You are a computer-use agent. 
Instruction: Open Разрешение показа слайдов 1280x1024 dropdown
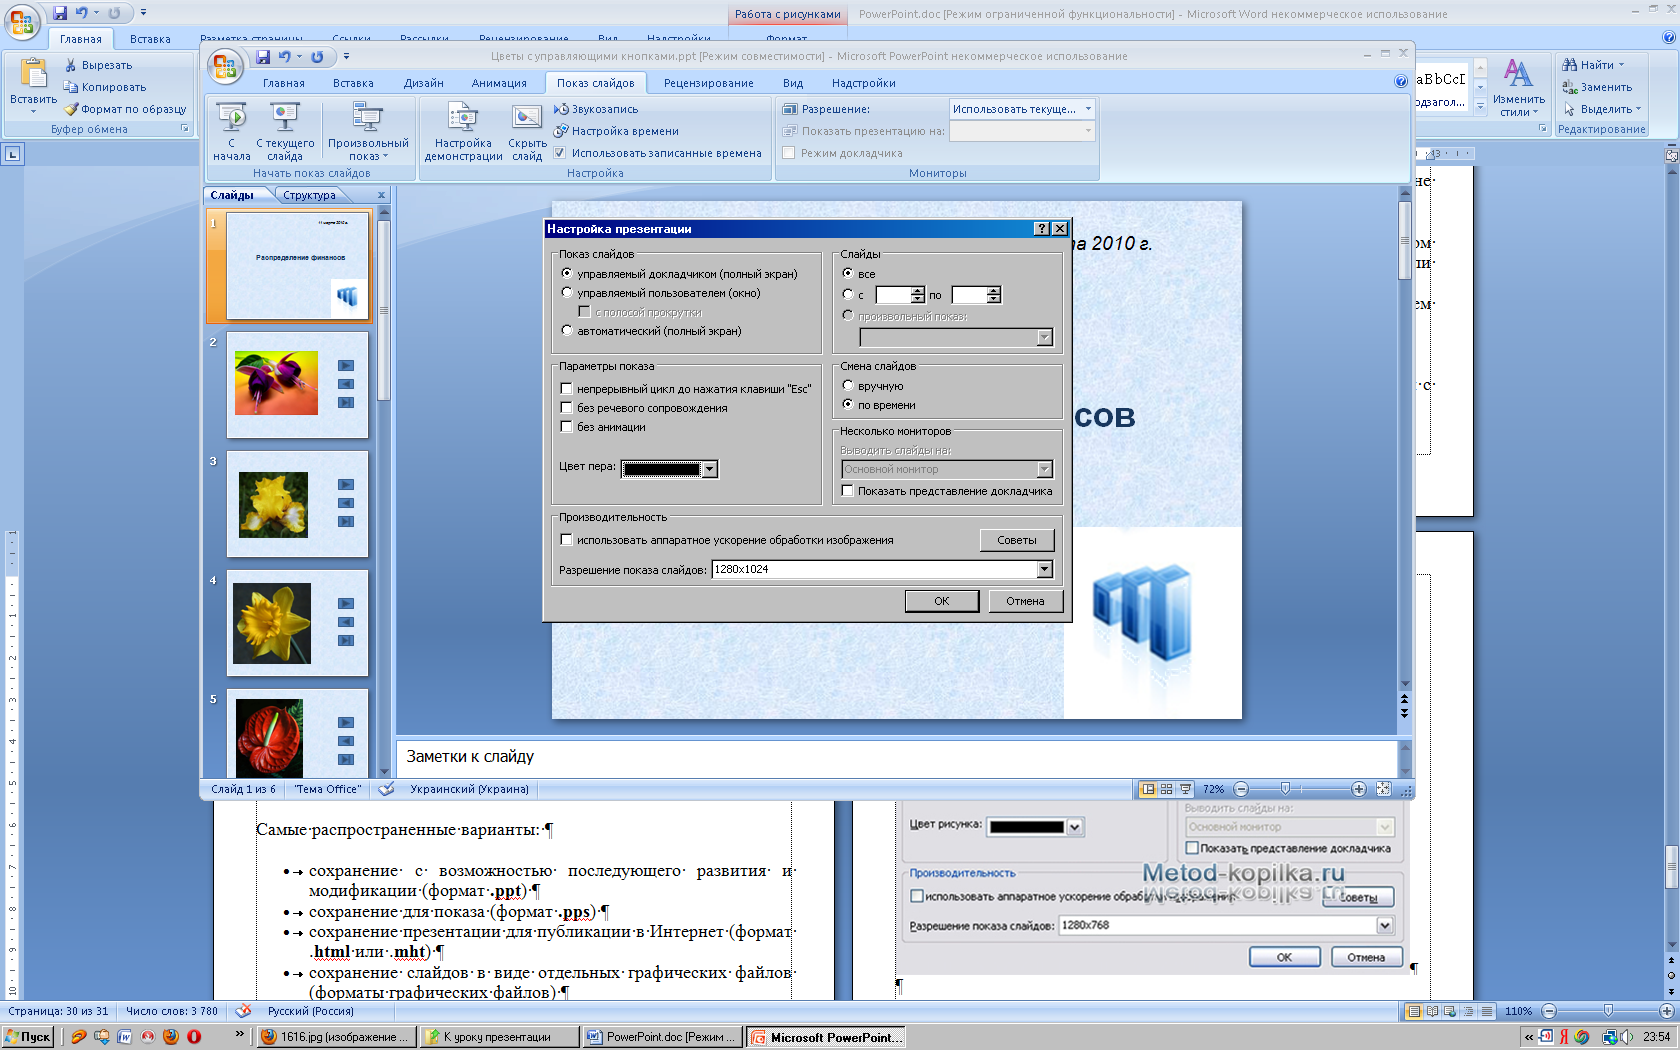coord(1044,569)
